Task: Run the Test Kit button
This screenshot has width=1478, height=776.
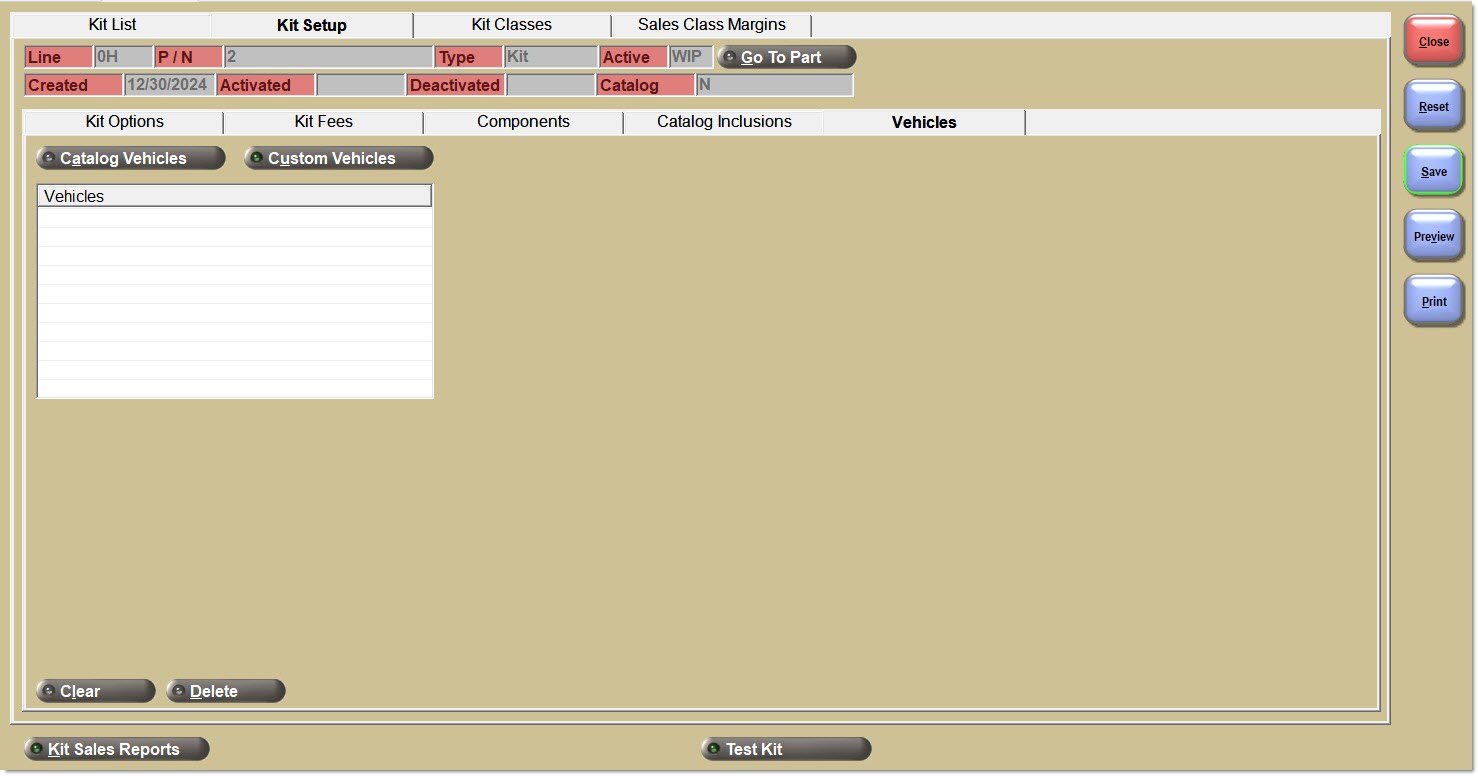Action: [x=785, y=750]
